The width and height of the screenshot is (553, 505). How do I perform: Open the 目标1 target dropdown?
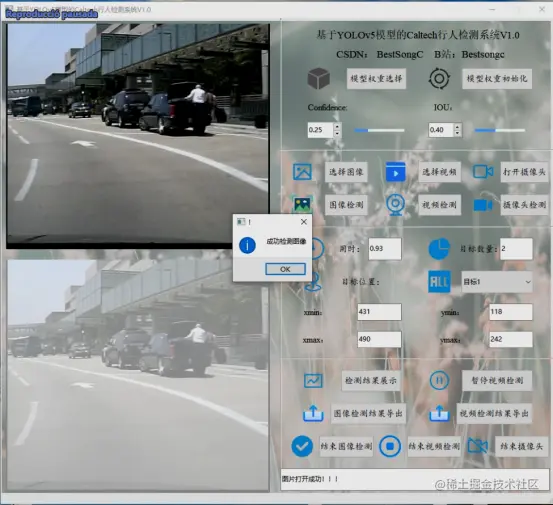click(x=497, y=282)
